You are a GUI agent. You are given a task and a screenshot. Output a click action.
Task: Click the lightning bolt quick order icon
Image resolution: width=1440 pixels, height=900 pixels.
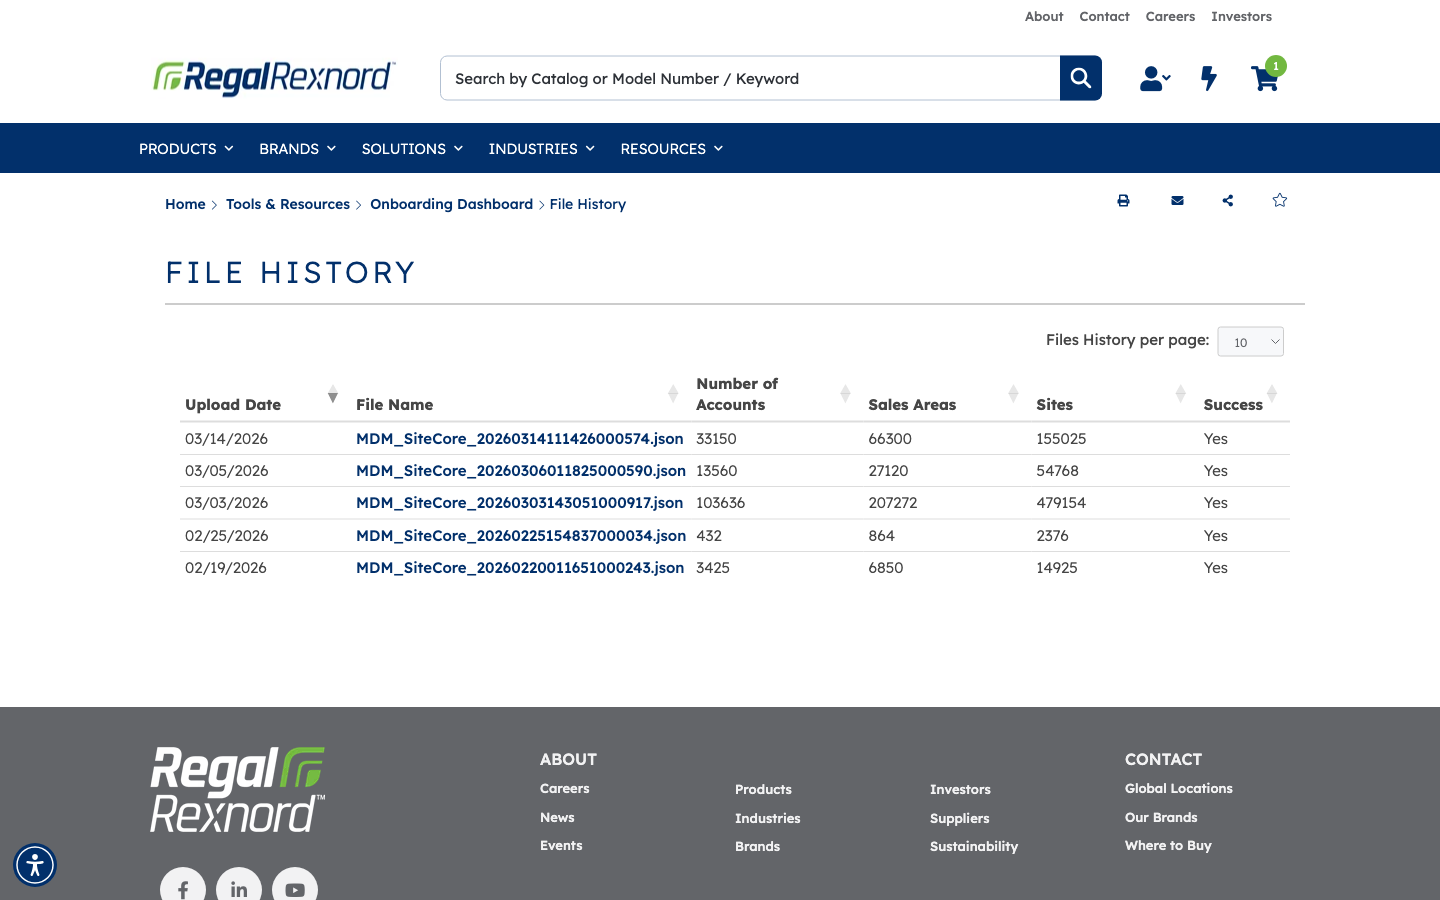[x=1209, y=78]
